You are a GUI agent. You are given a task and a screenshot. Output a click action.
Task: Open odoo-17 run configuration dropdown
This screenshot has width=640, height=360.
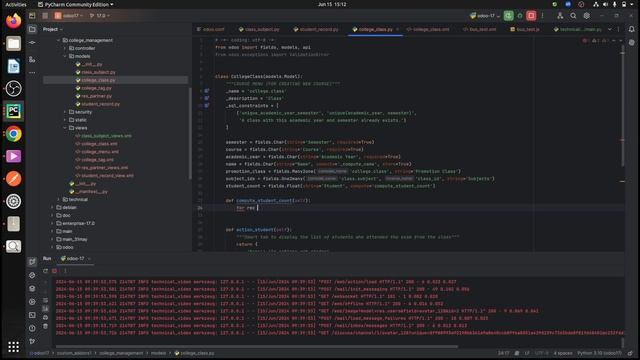(x=485, y=16)
